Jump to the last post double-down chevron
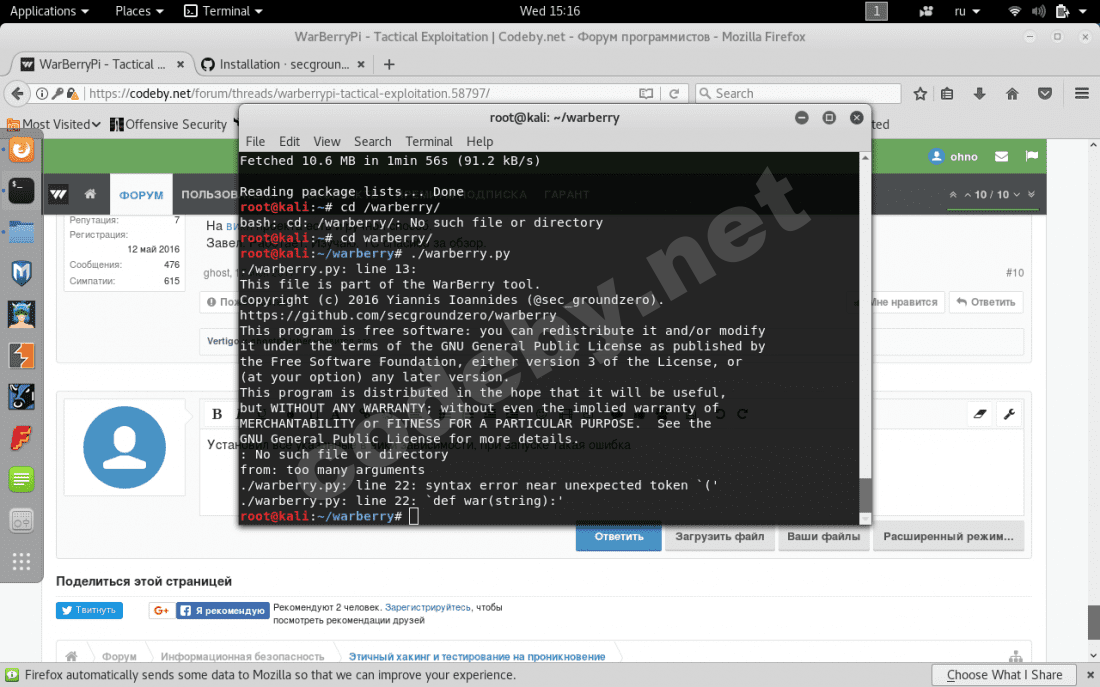Image resolution: width=1100 pixels, height=687 pixels. (x=1031, y=194)
